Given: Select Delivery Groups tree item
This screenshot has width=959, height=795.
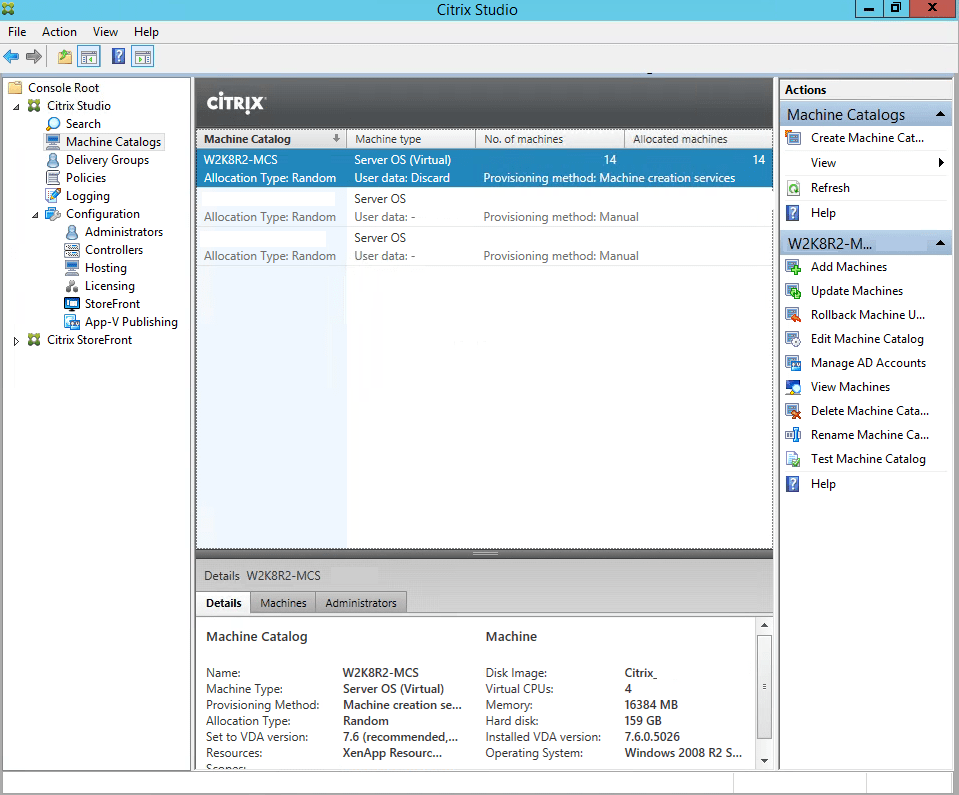Looking at the screenshot, I should pos(107,160).
